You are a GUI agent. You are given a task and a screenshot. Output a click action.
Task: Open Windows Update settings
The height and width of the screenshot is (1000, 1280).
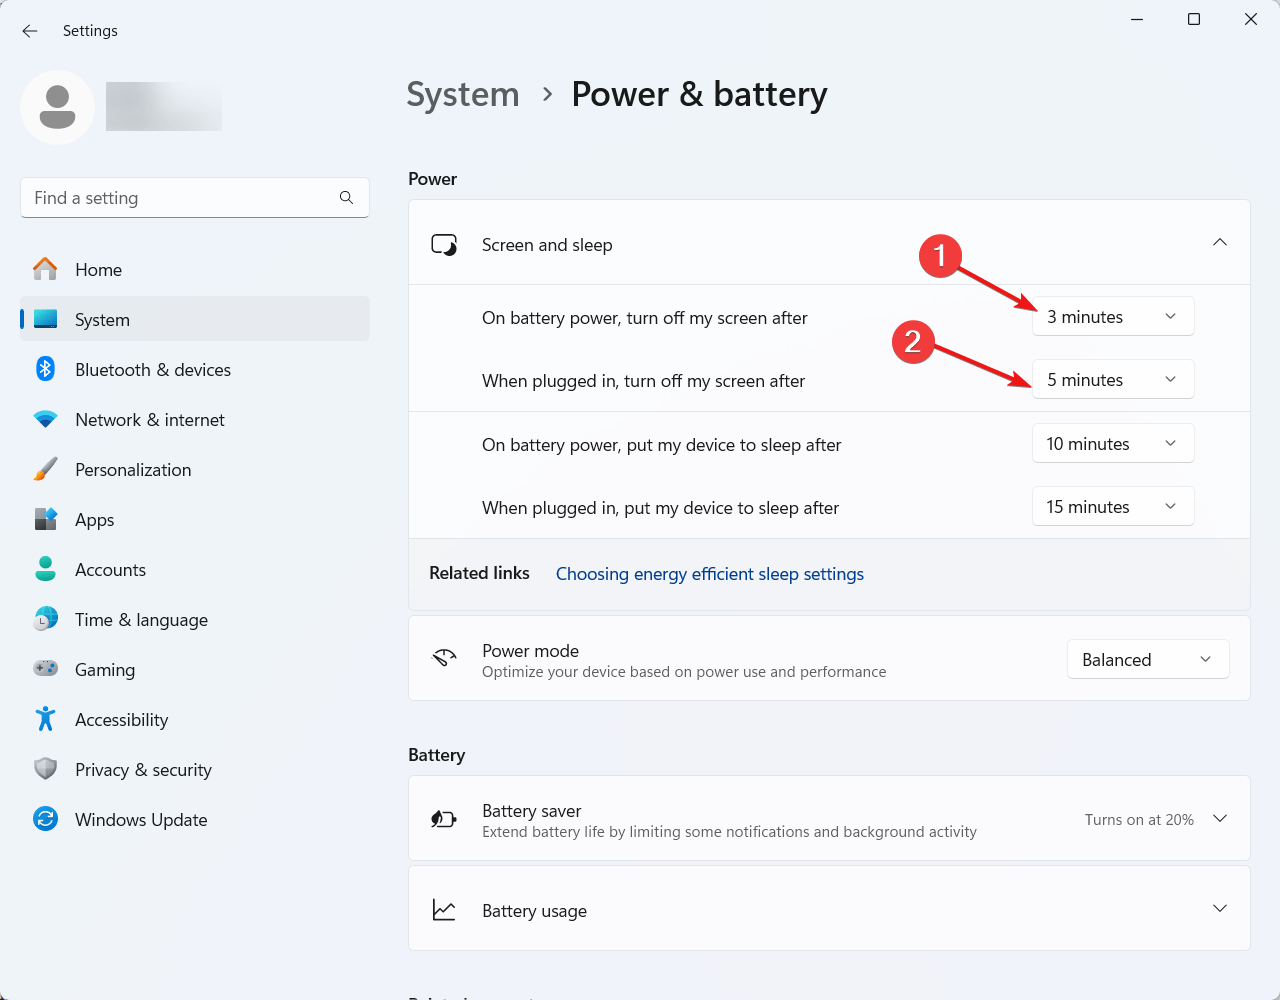click(195, 820)
